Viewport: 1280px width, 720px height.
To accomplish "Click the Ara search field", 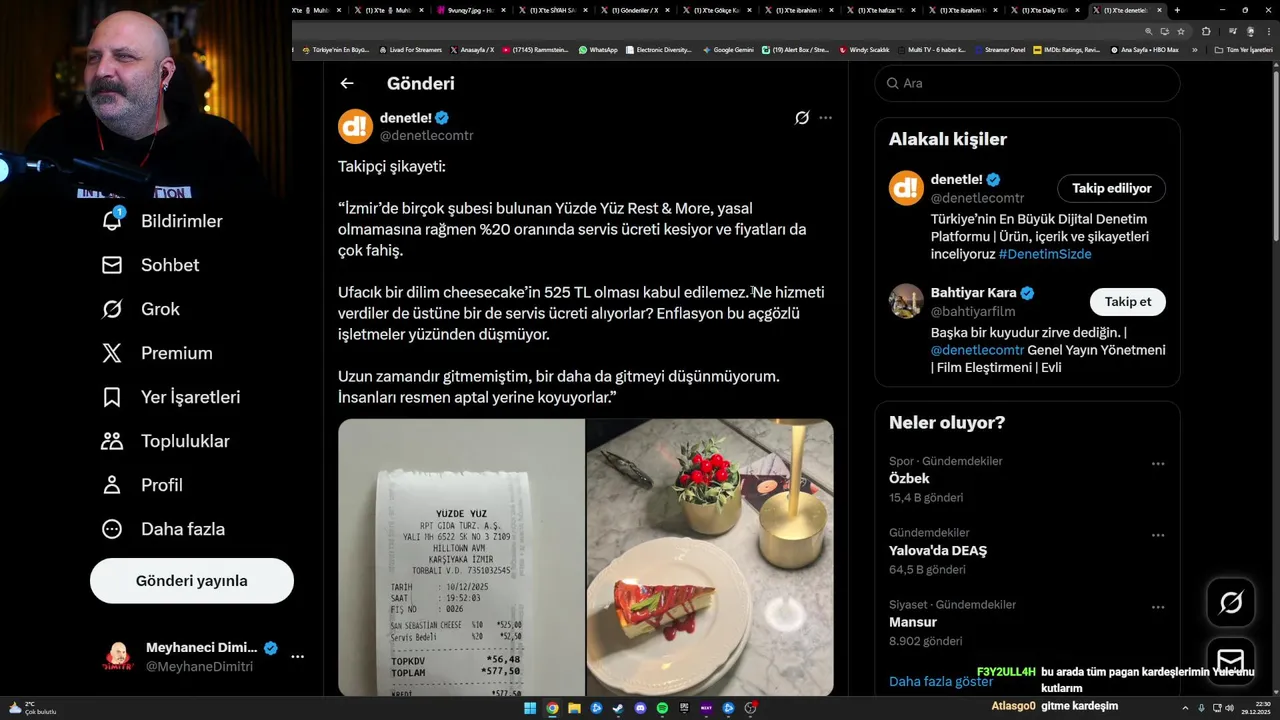I will (x=1027, y=84).
